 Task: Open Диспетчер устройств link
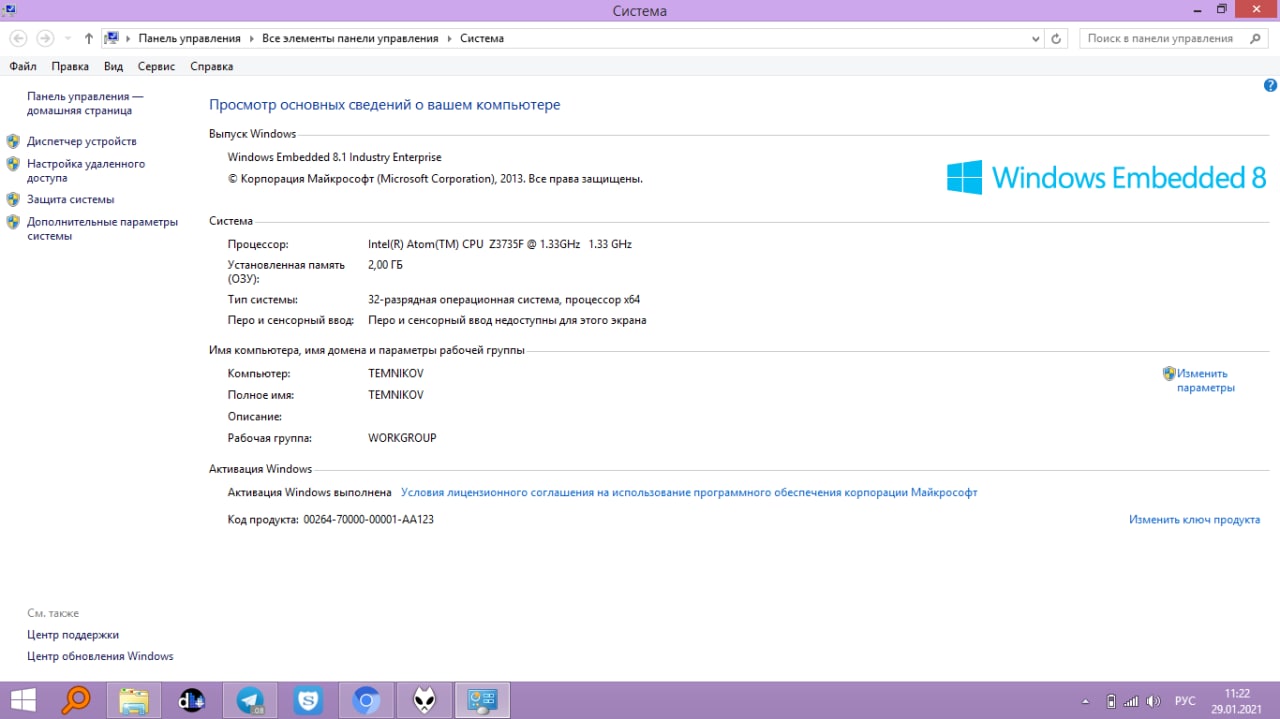pyautogui.click(x=82, y=141)
